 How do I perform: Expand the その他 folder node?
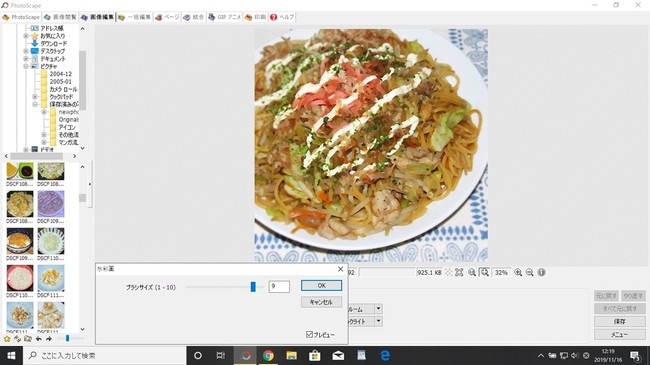click(x=44, y=135)
